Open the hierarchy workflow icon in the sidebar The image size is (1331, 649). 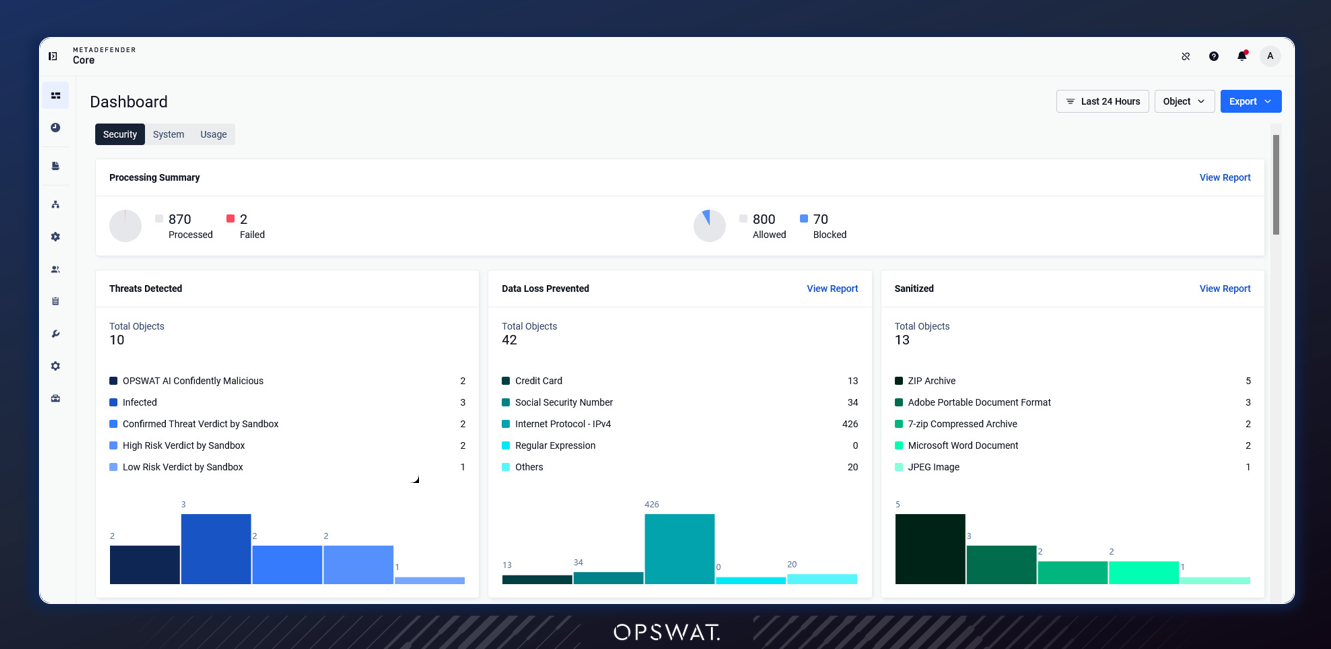point(55,204)
